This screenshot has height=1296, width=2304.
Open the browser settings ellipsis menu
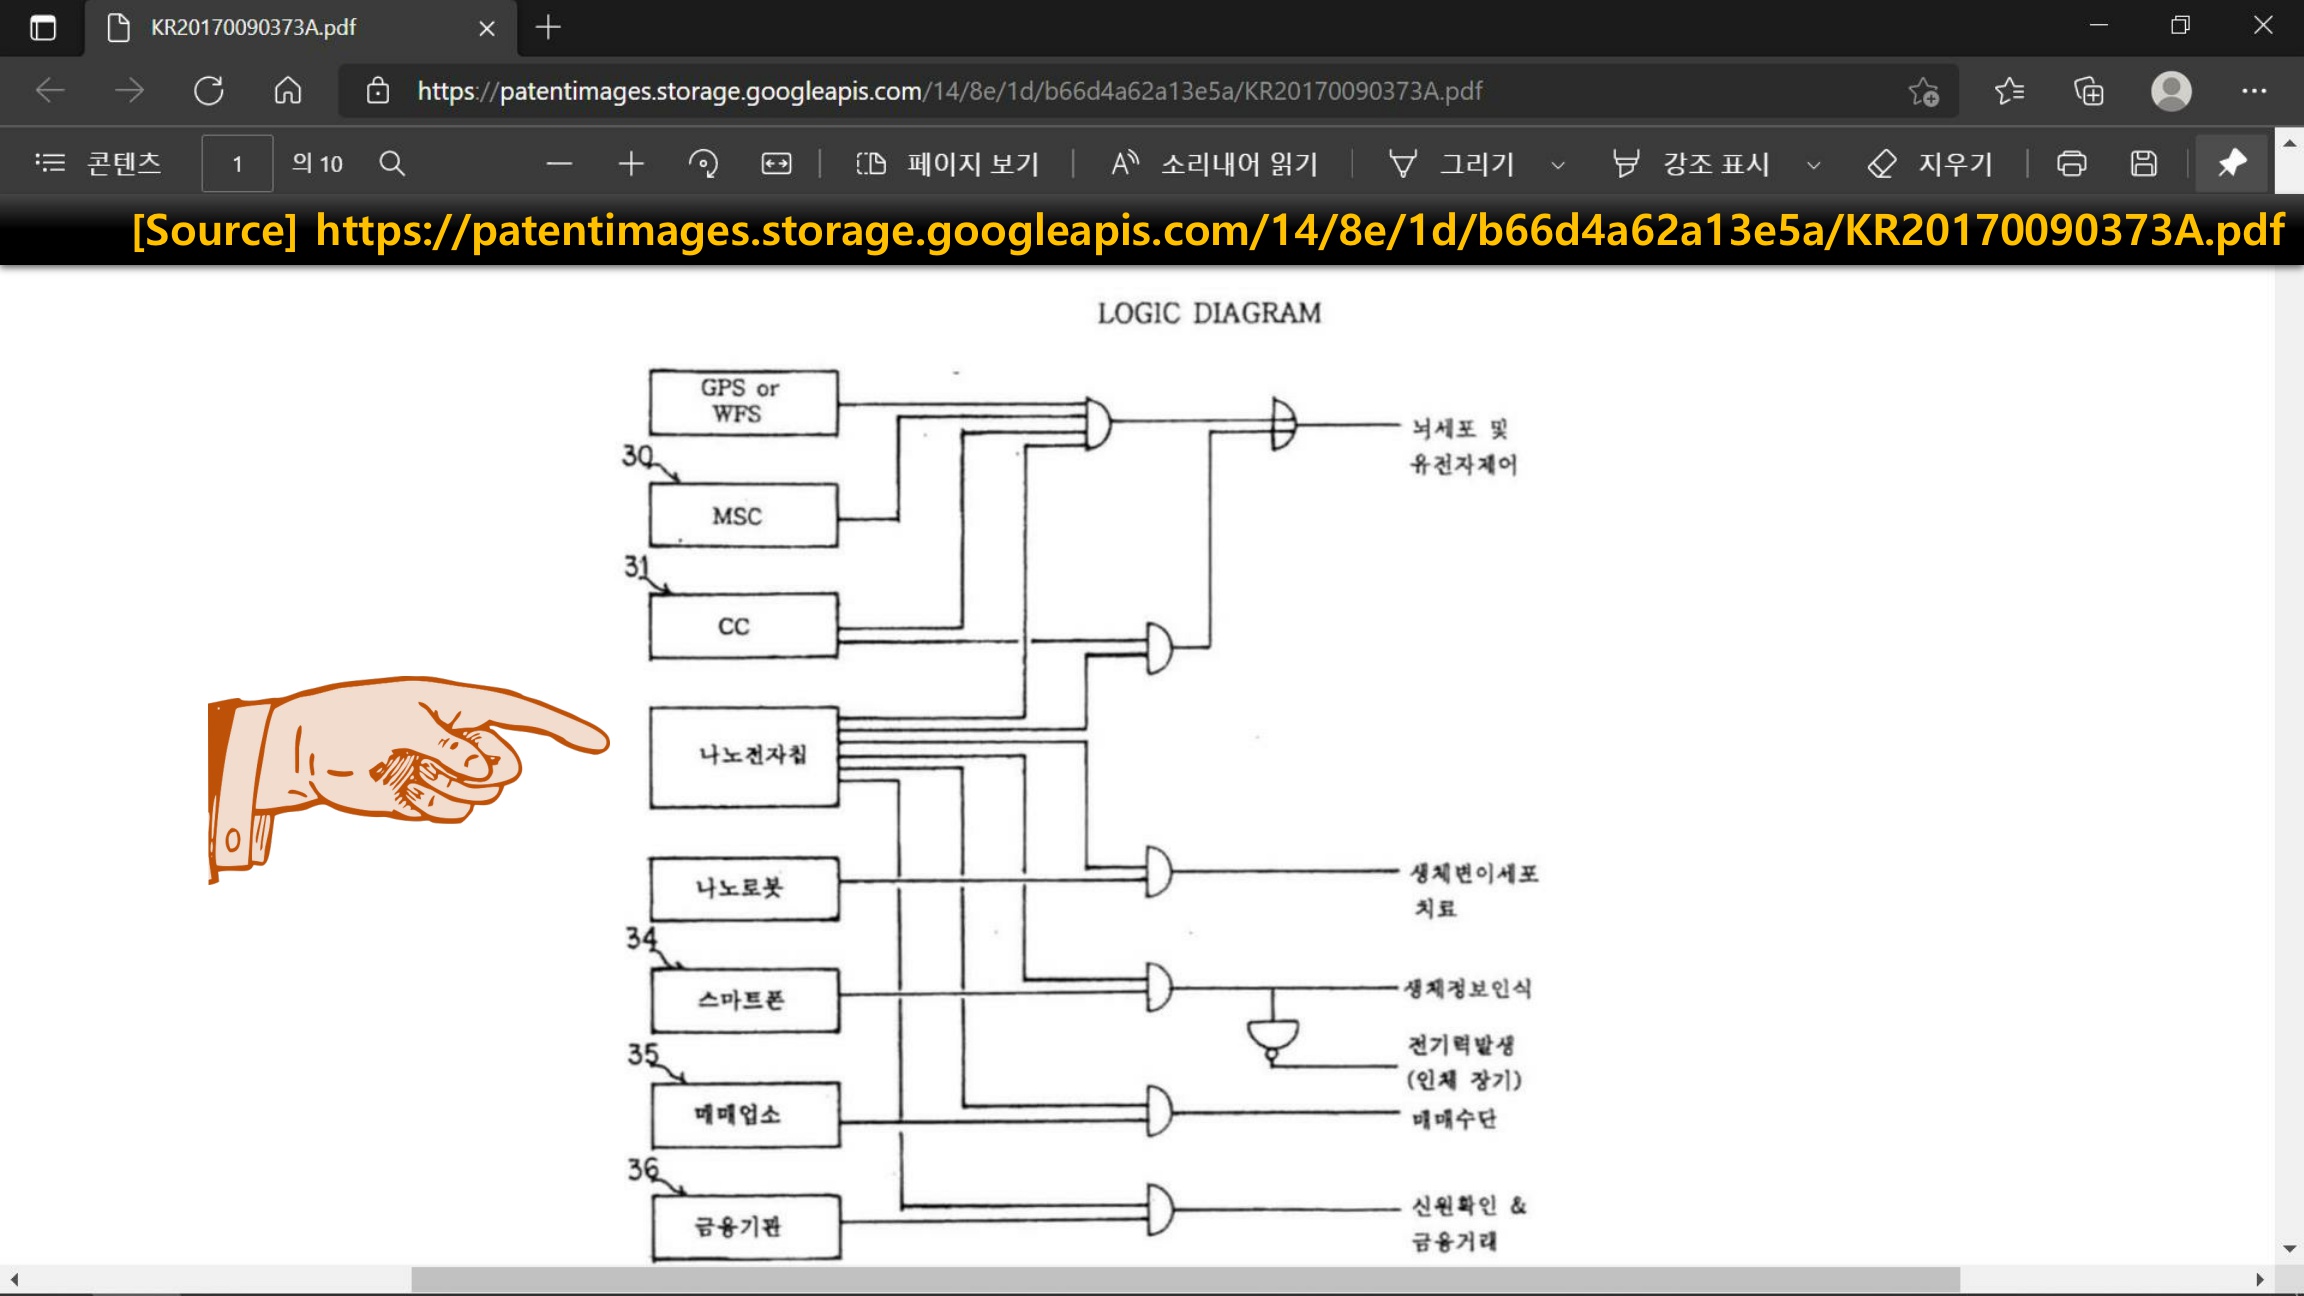pyautogui.click(x=2254, y=91)
